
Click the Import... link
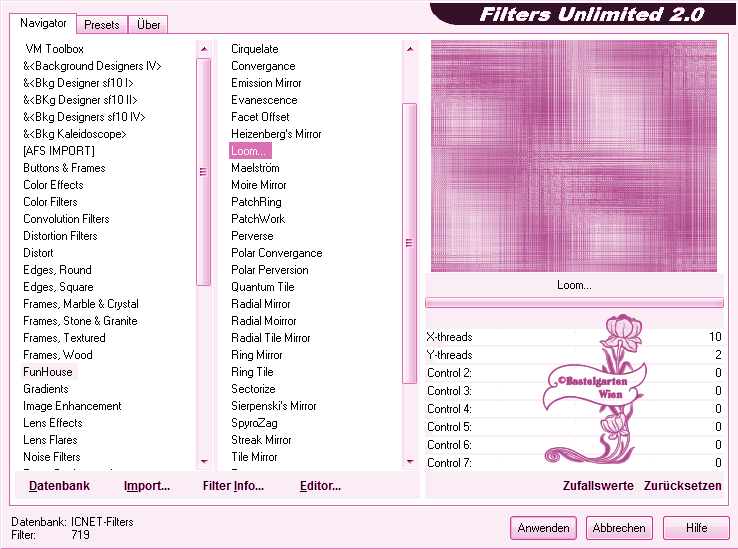147,485
